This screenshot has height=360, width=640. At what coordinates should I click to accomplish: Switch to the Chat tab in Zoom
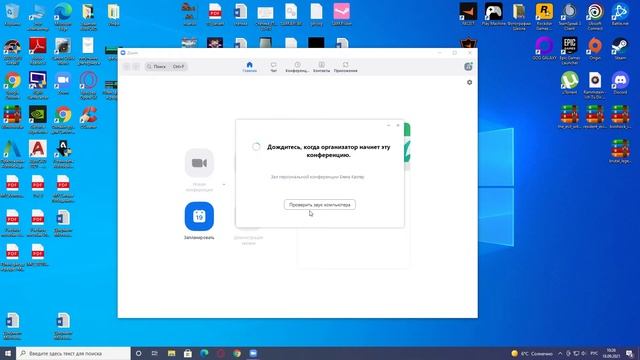coord(273,67)
